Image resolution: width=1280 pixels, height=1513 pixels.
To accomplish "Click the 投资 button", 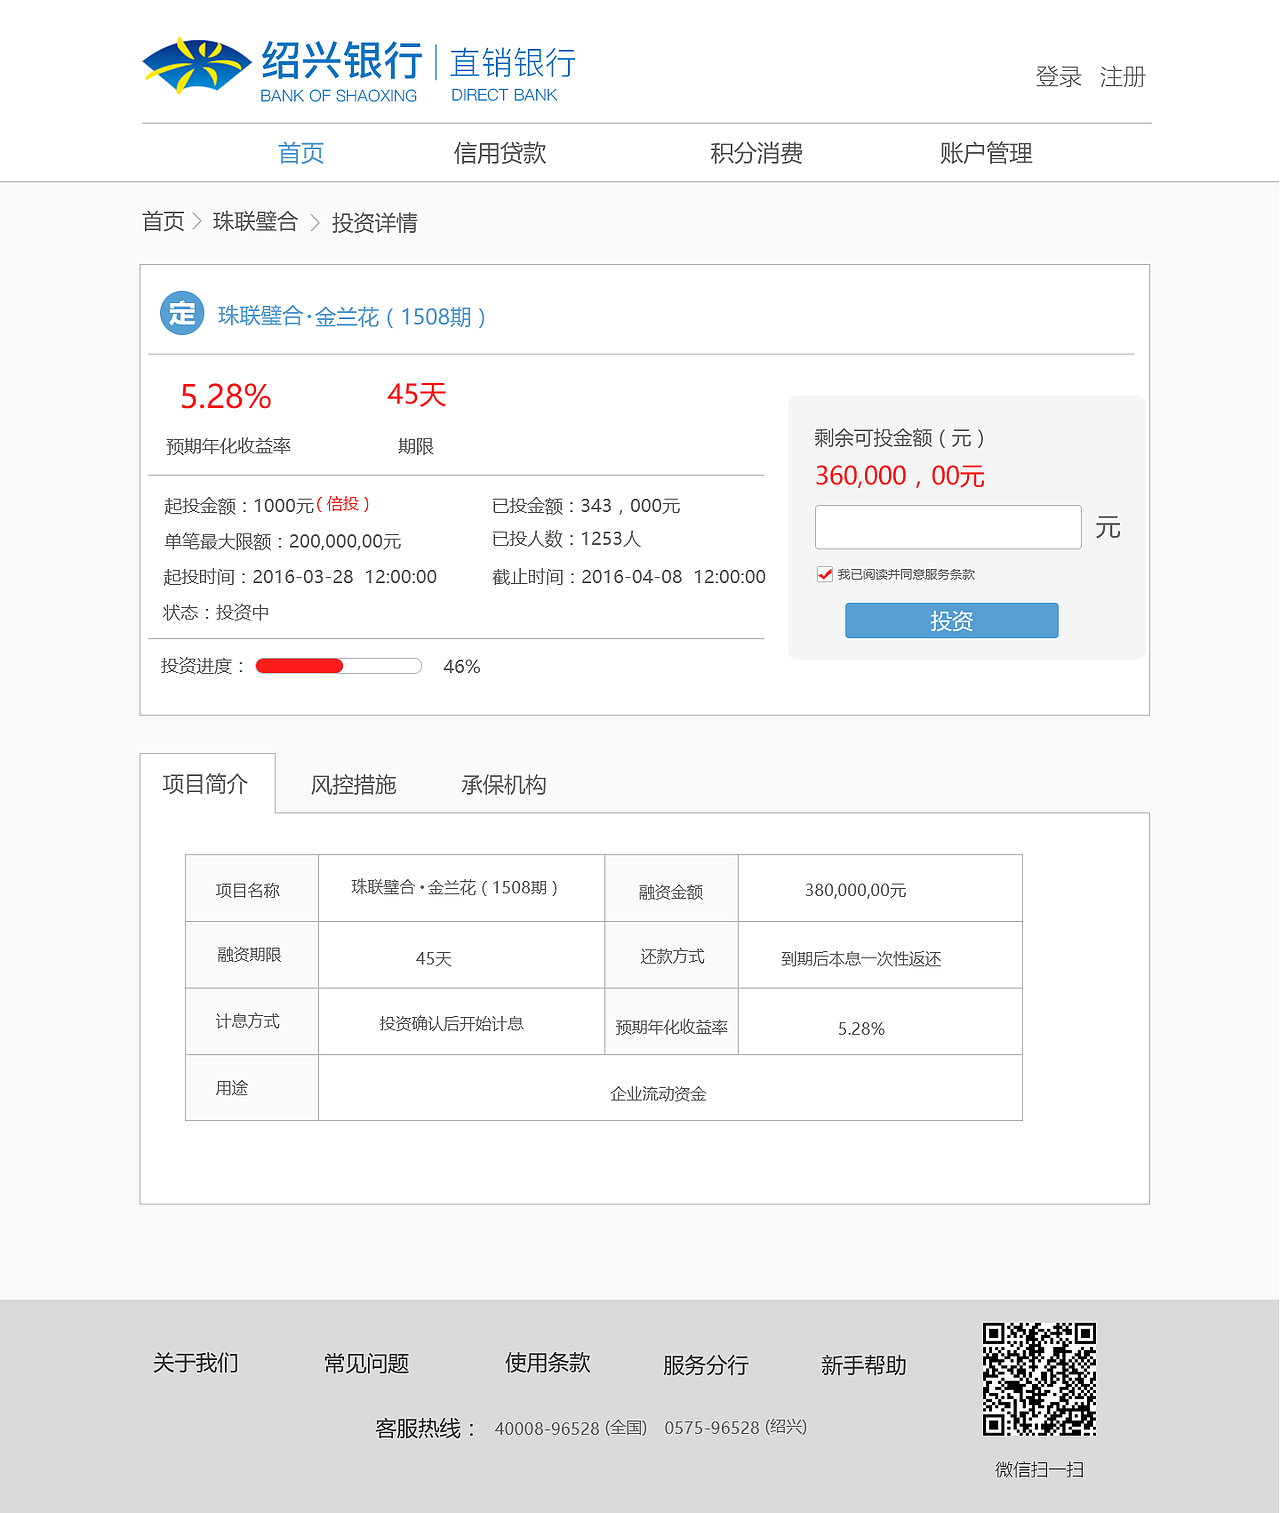I will (951, 620).
